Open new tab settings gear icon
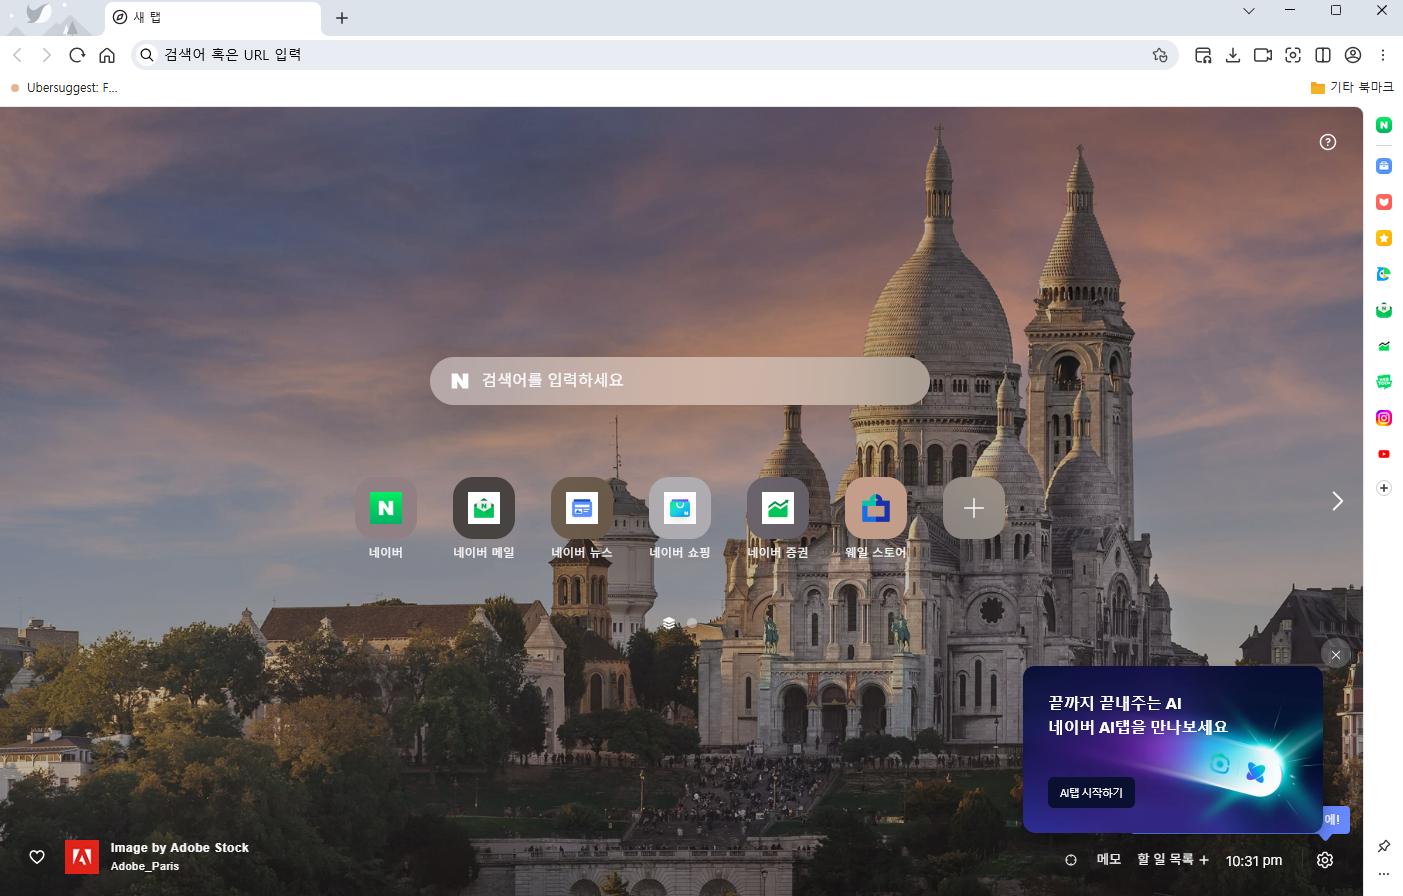 1325,860
